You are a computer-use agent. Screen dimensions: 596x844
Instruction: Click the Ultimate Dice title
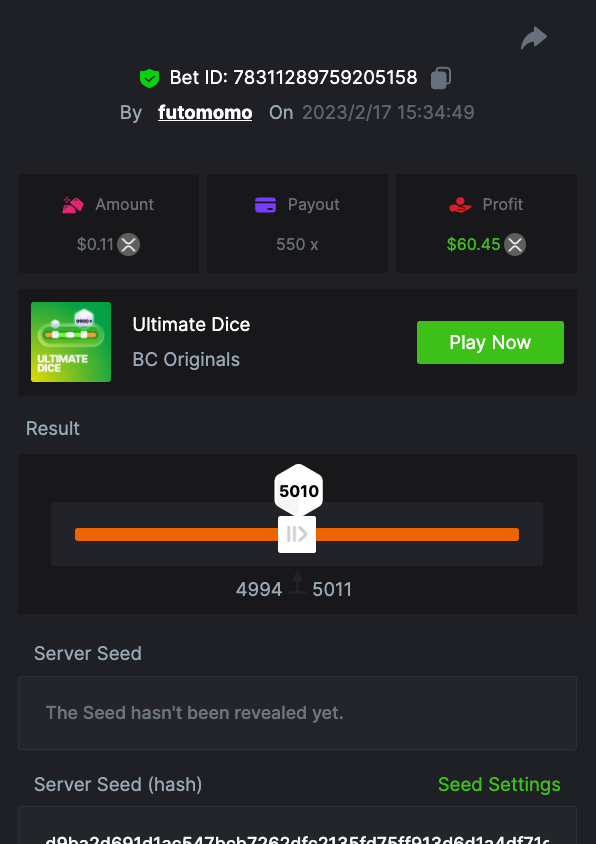point(191,325)
